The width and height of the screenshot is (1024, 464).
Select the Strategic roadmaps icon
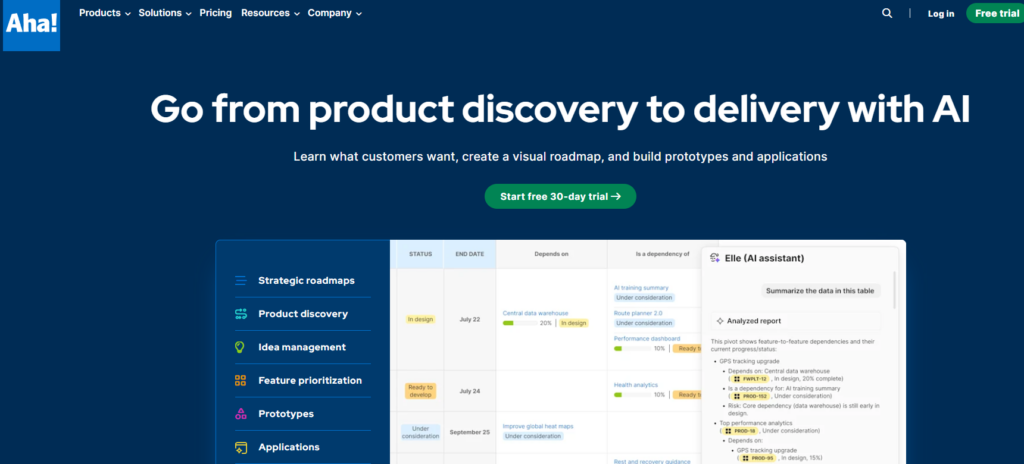[x=240, y=280]
